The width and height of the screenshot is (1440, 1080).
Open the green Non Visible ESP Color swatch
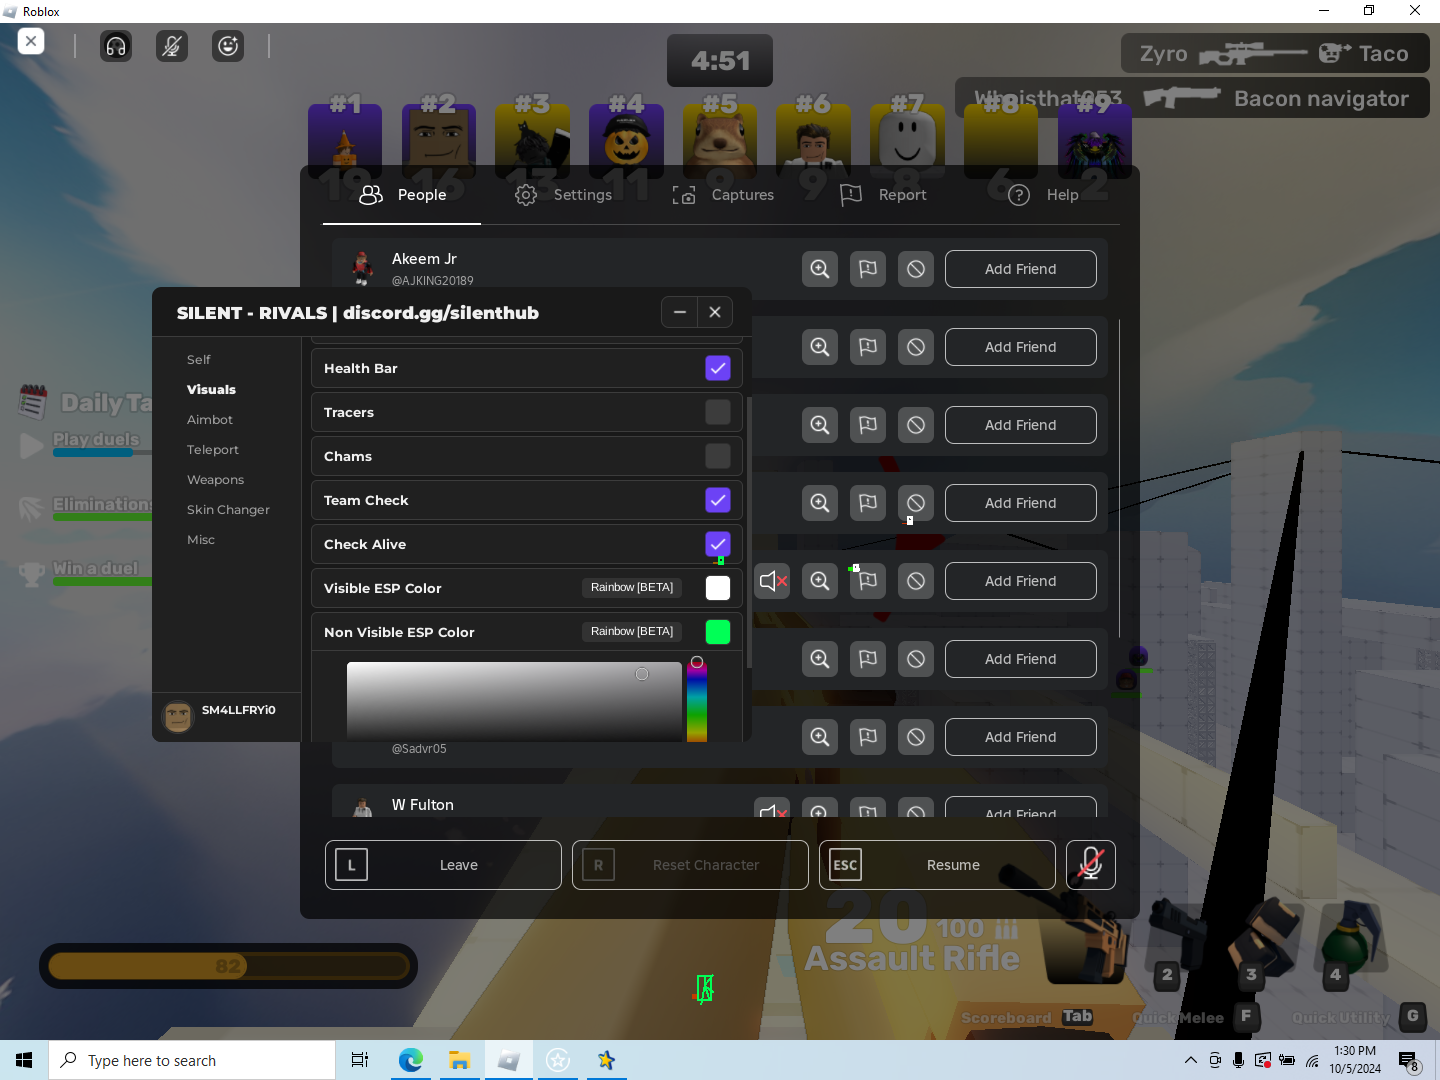pos(718,632)
